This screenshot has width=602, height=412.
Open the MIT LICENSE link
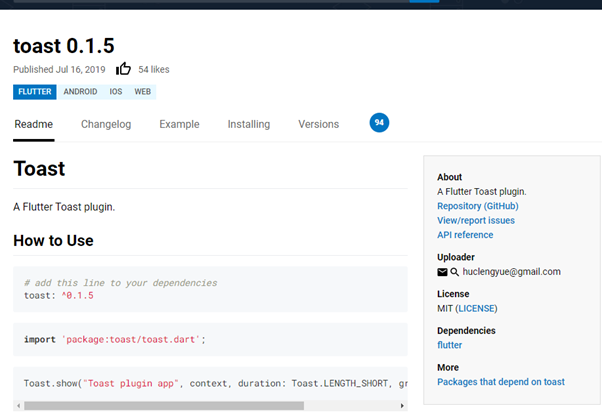476,308
